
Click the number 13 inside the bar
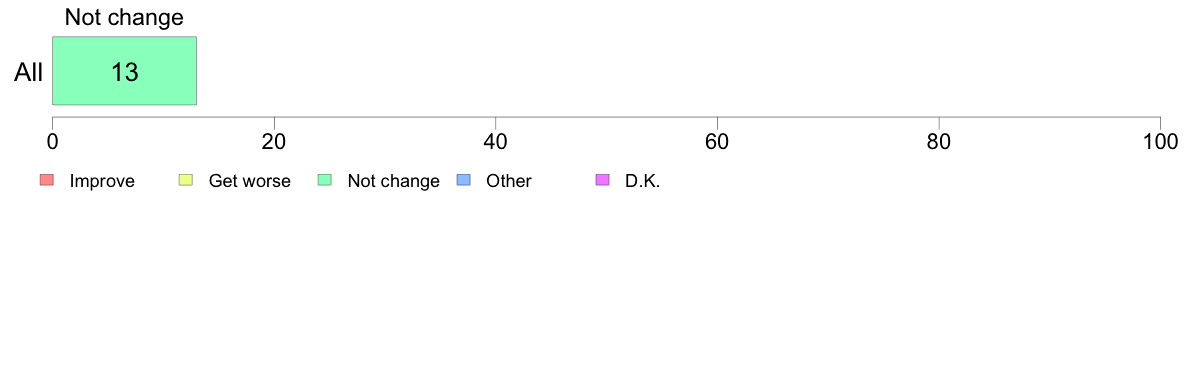(125, 73)
